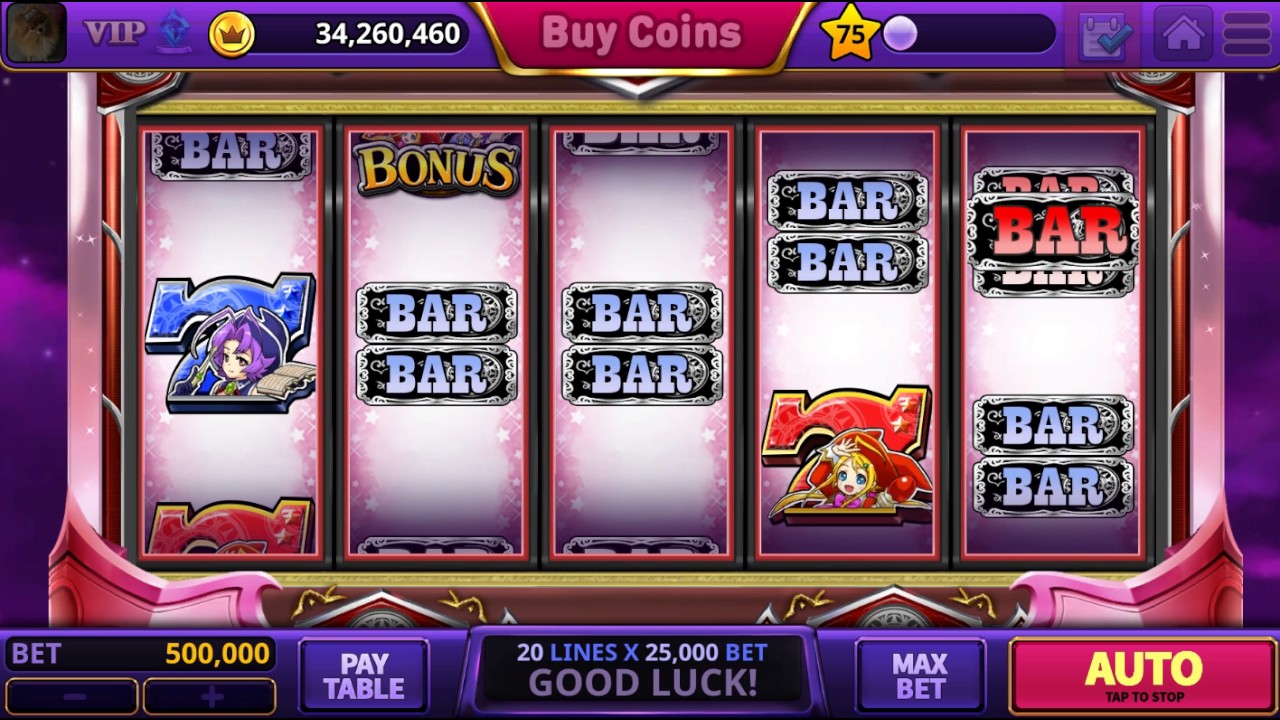This screenshot has height=720, width=1280.
Task: Click the gold crown coin icon
Action: (x=231, y=34)
